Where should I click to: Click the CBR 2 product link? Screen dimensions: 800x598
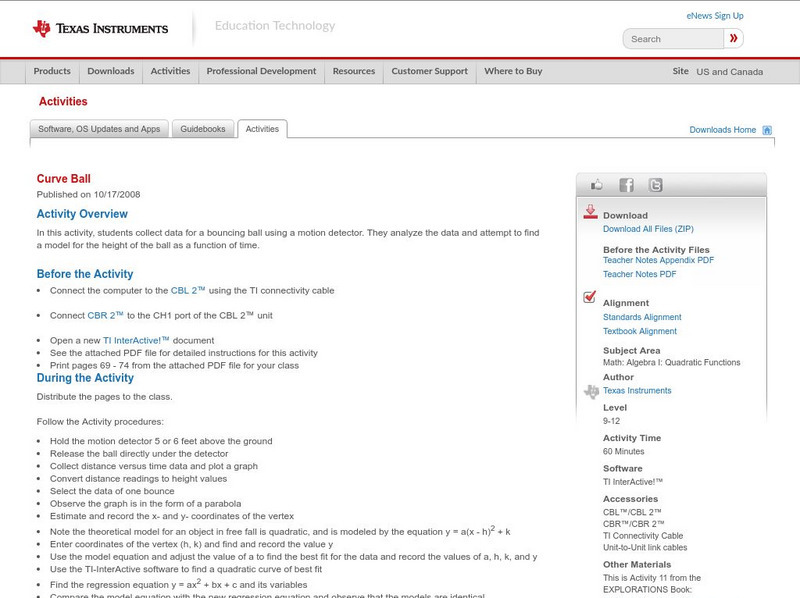tap(105, 315)
